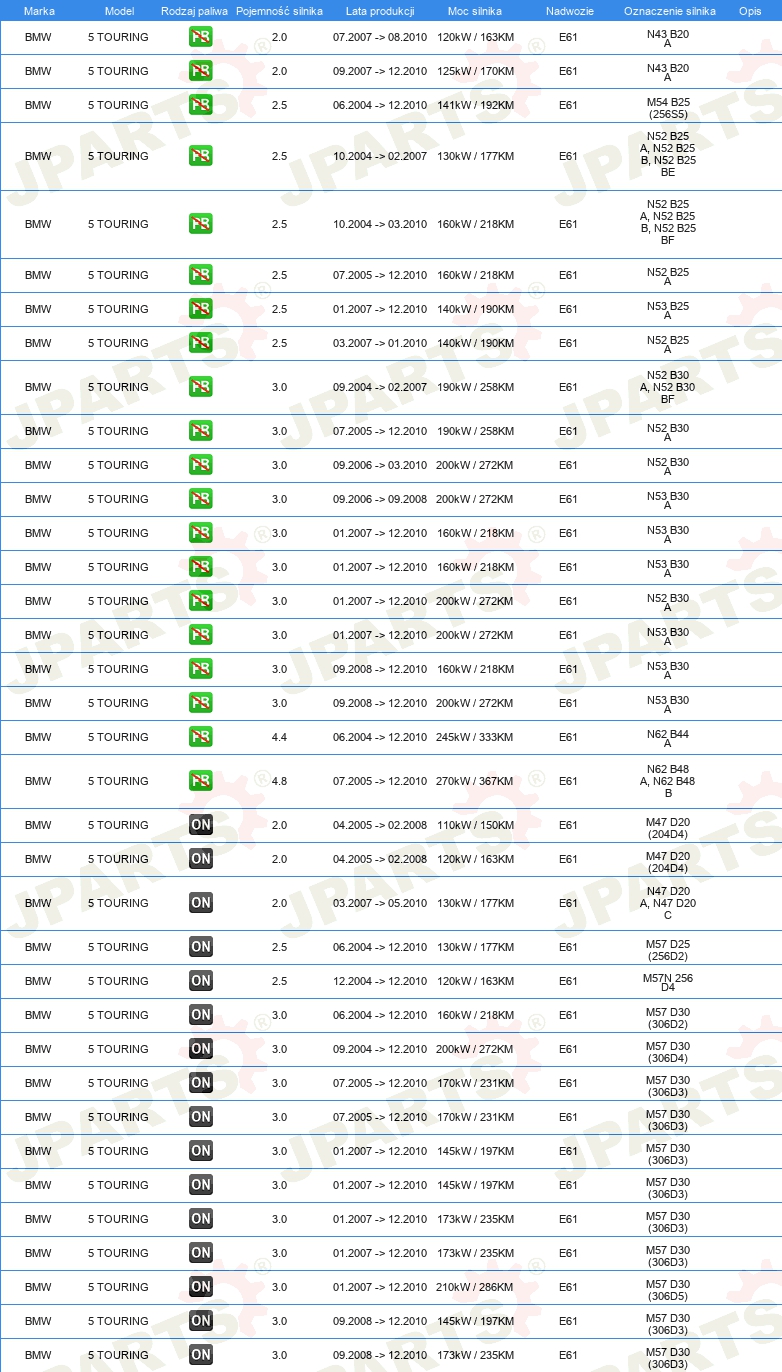Click the Oznaczenie silnika column header
Screen dimensions: 782x1372
tap(669, 11)
